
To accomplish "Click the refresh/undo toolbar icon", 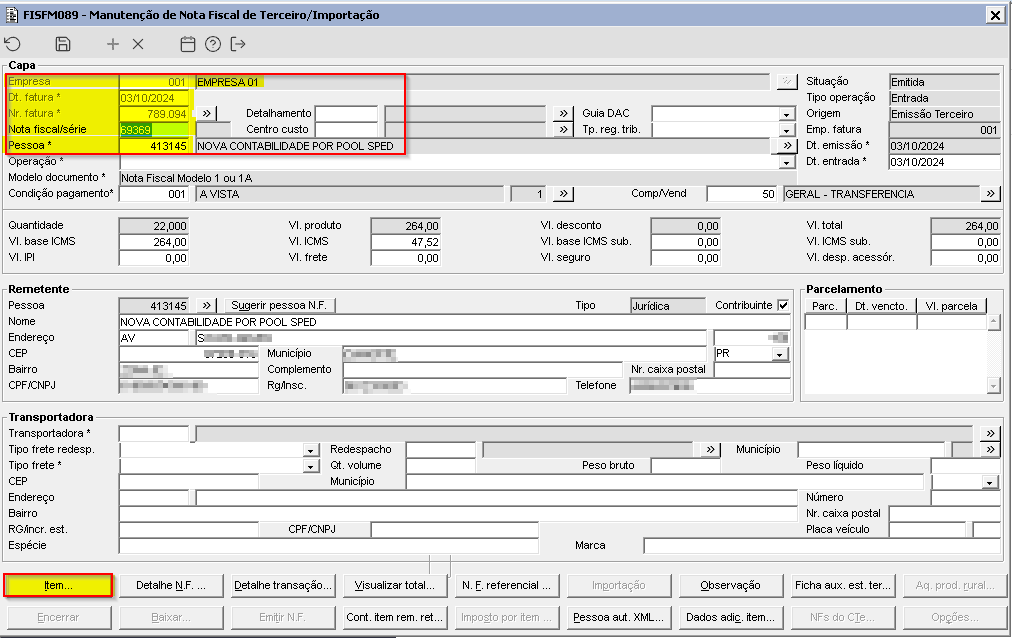I will point(13,44).
